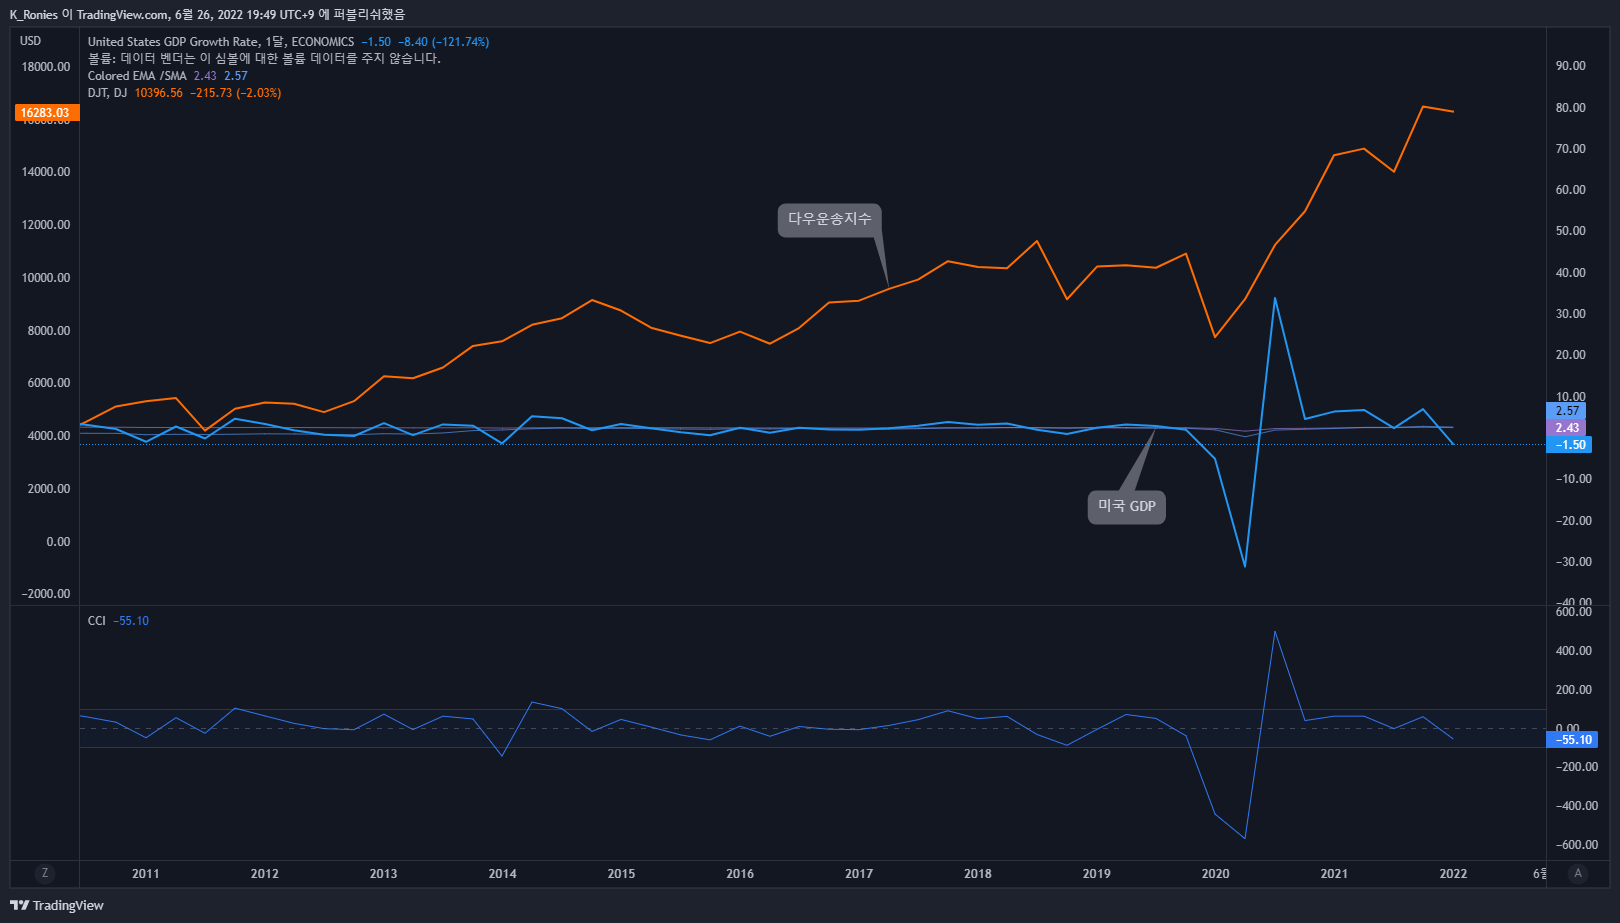The width and height of the screenshot is (1620, 923).
Task: Click the 2014 year label on time axis
Action: coord(503,874)
